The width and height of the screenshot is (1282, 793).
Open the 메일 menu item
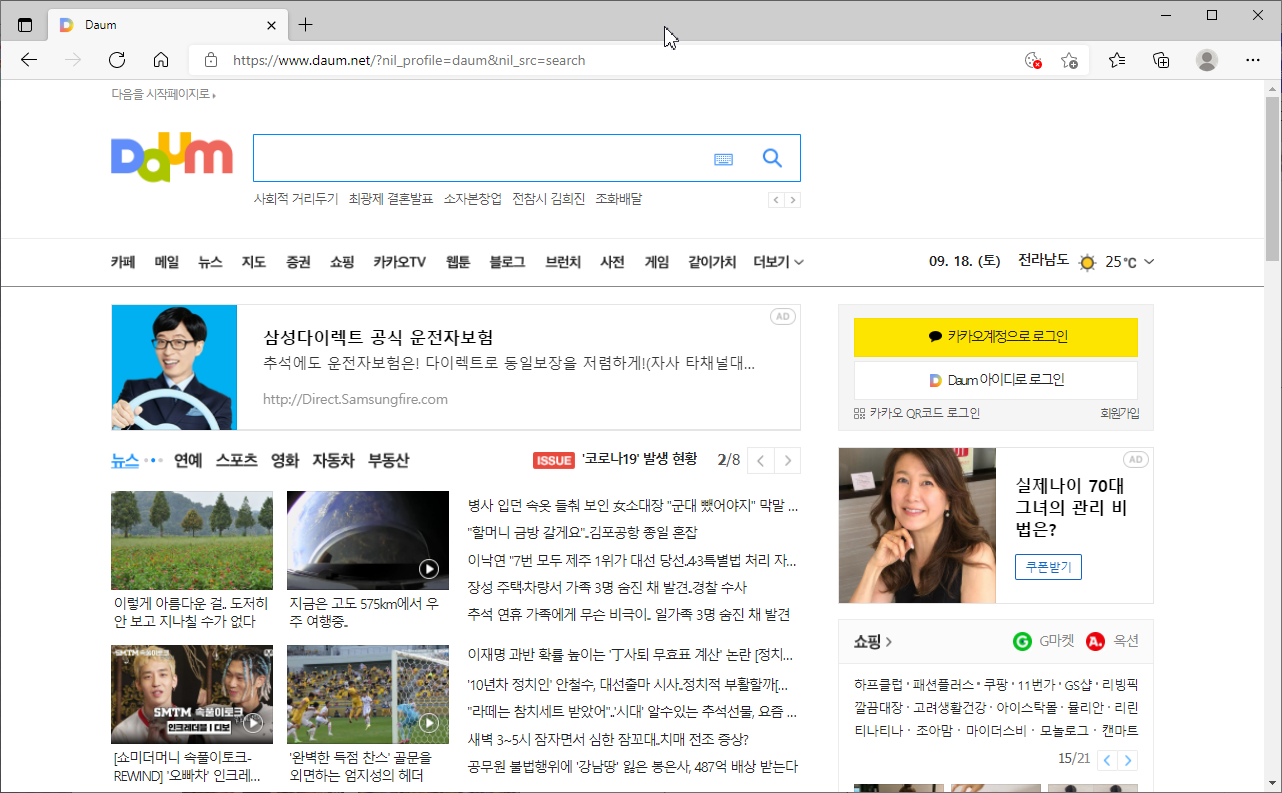(x=167, y=262)
